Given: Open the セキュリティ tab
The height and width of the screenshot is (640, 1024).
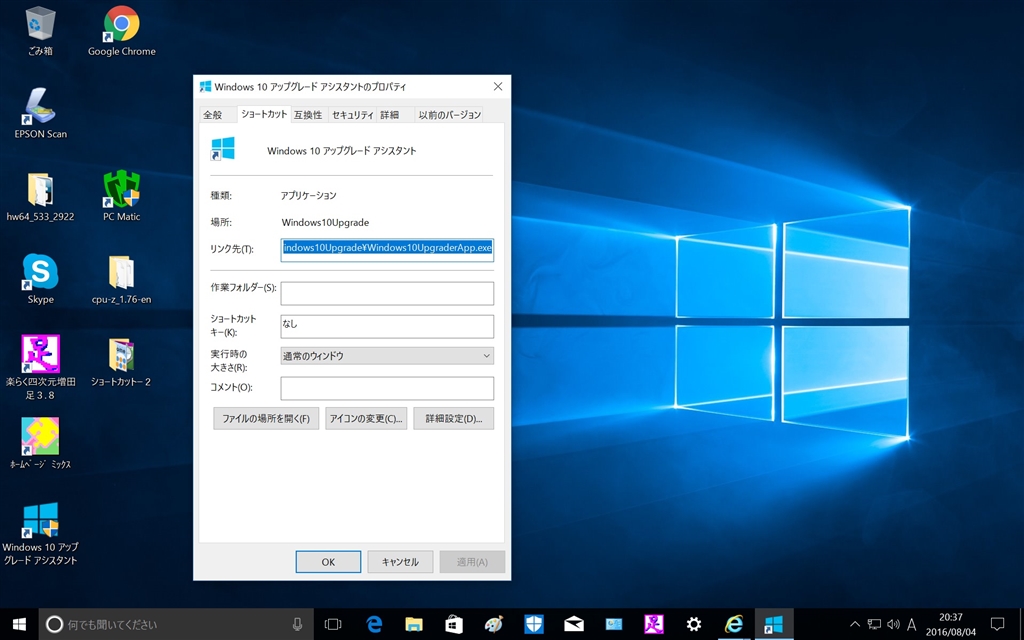Looking at the screenshot, I should (352, 115).
